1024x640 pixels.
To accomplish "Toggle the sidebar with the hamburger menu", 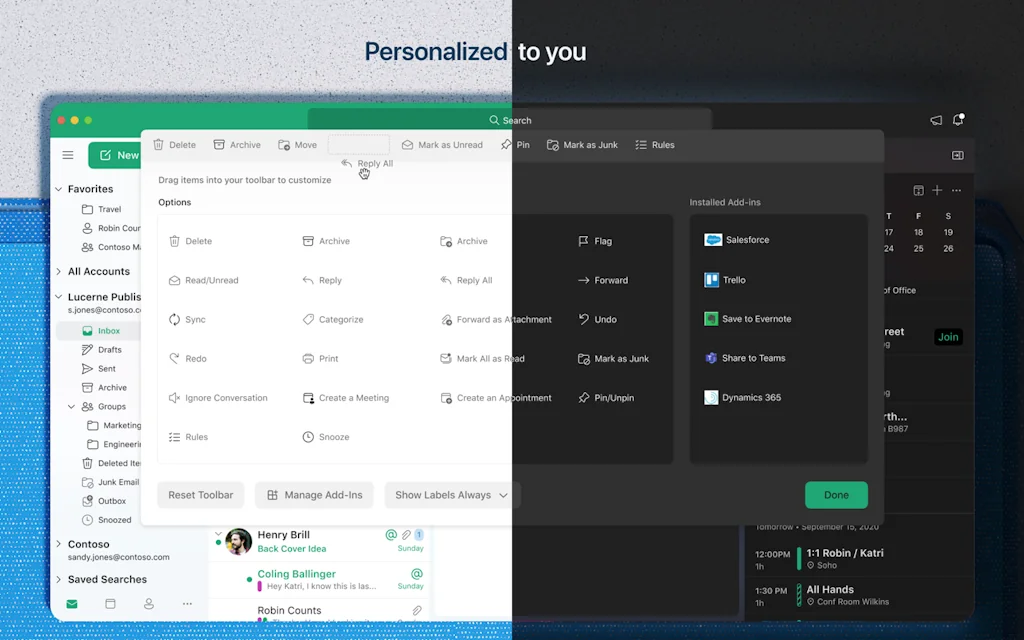I will [68, 155].
